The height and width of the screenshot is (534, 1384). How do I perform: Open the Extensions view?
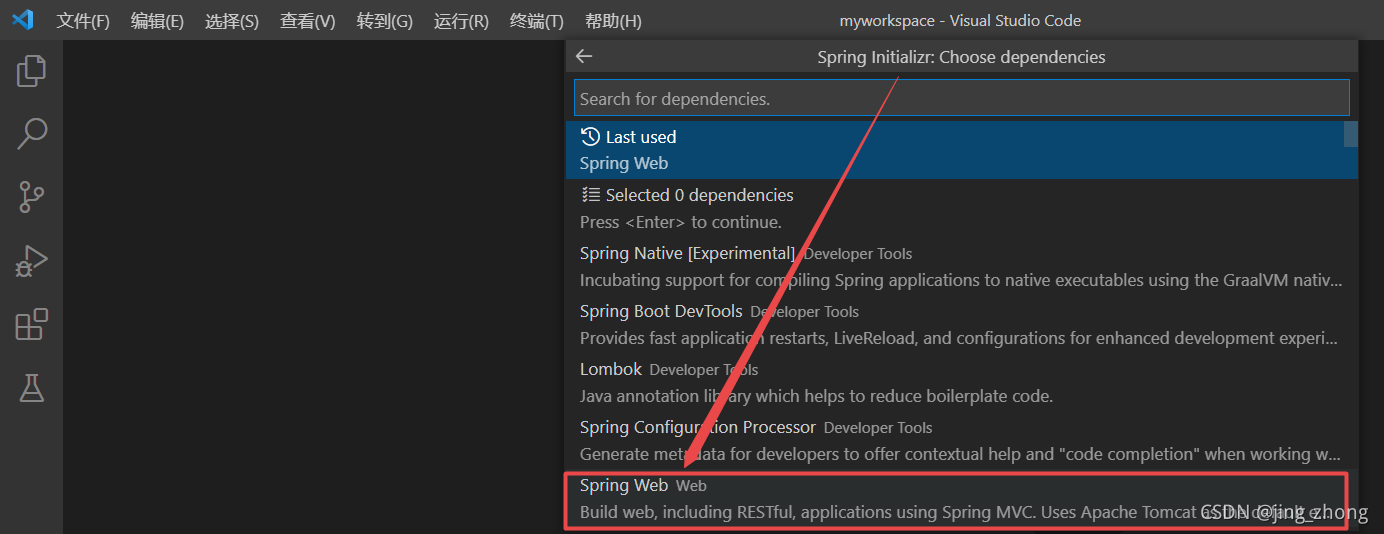(31, 325)
